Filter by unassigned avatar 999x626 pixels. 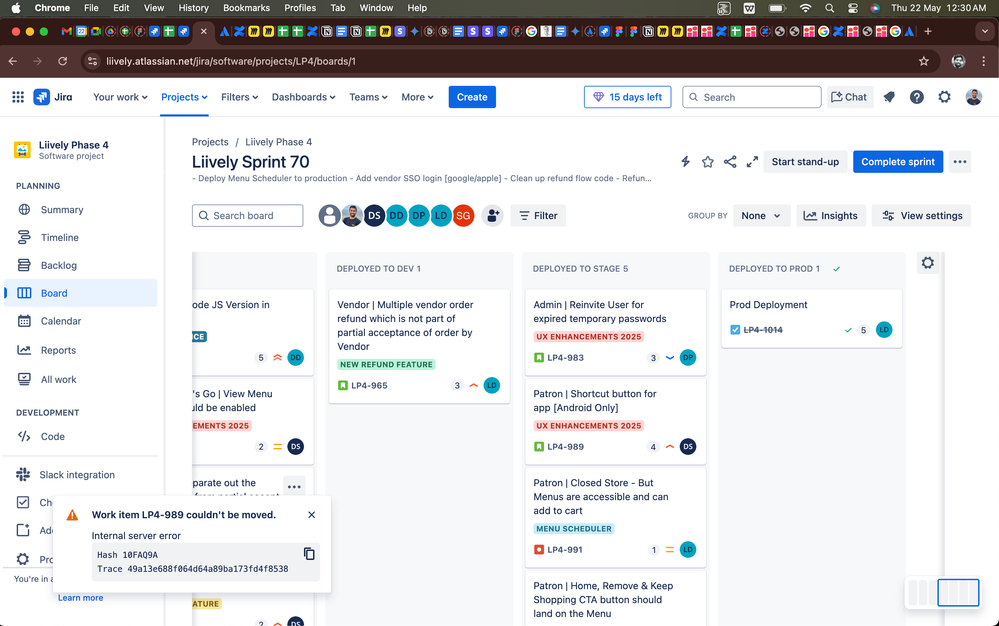pyautogui.click(x=329, y=216)
